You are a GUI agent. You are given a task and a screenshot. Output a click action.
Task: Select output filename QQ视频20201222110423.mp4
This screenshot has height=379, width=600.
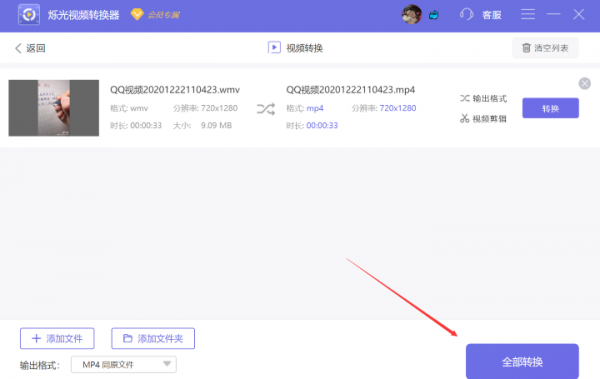pyautogui.click(x=351, y=90)
